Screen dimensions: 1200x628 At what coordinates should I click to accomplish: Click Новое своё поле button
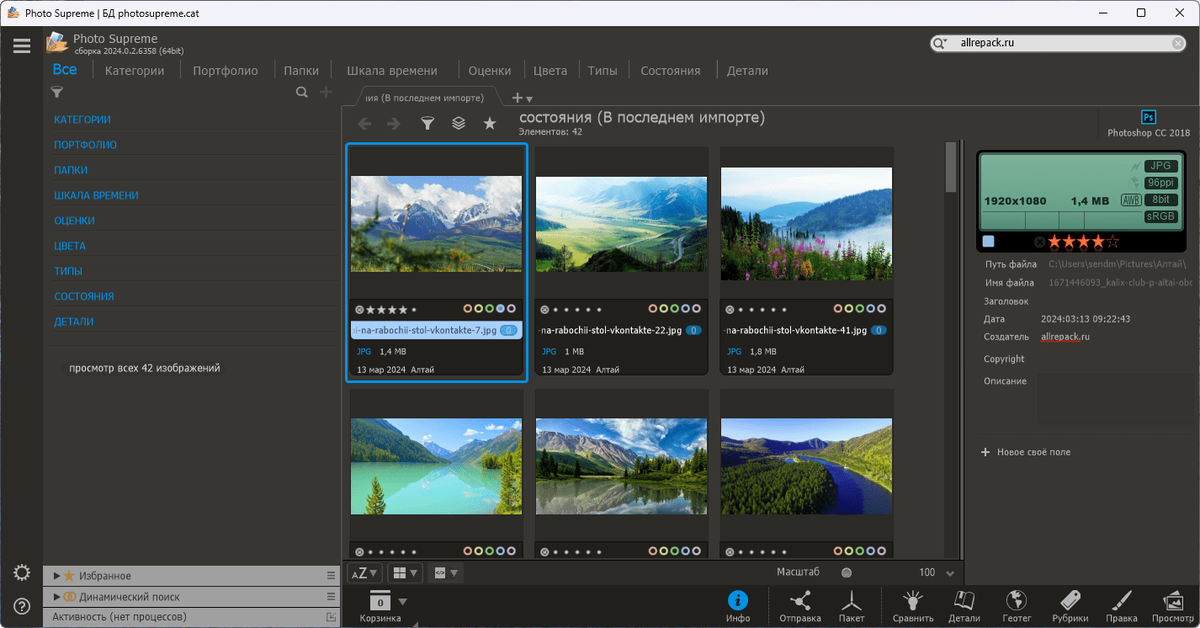[x=1026, y=452]
